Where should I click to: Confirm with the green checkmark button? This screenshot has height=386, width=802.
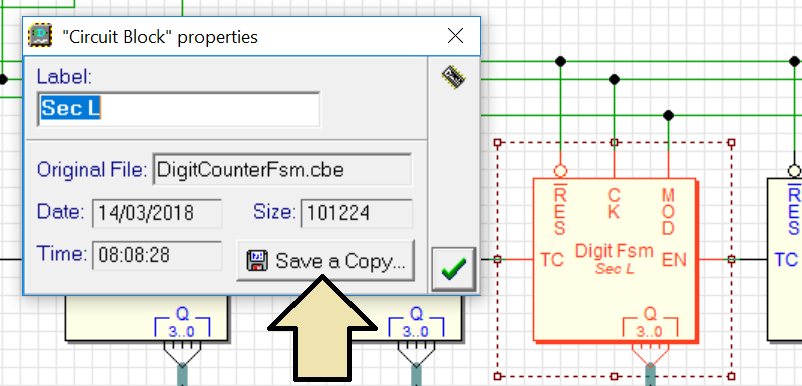pyautogui.click(x=454, y=269)
